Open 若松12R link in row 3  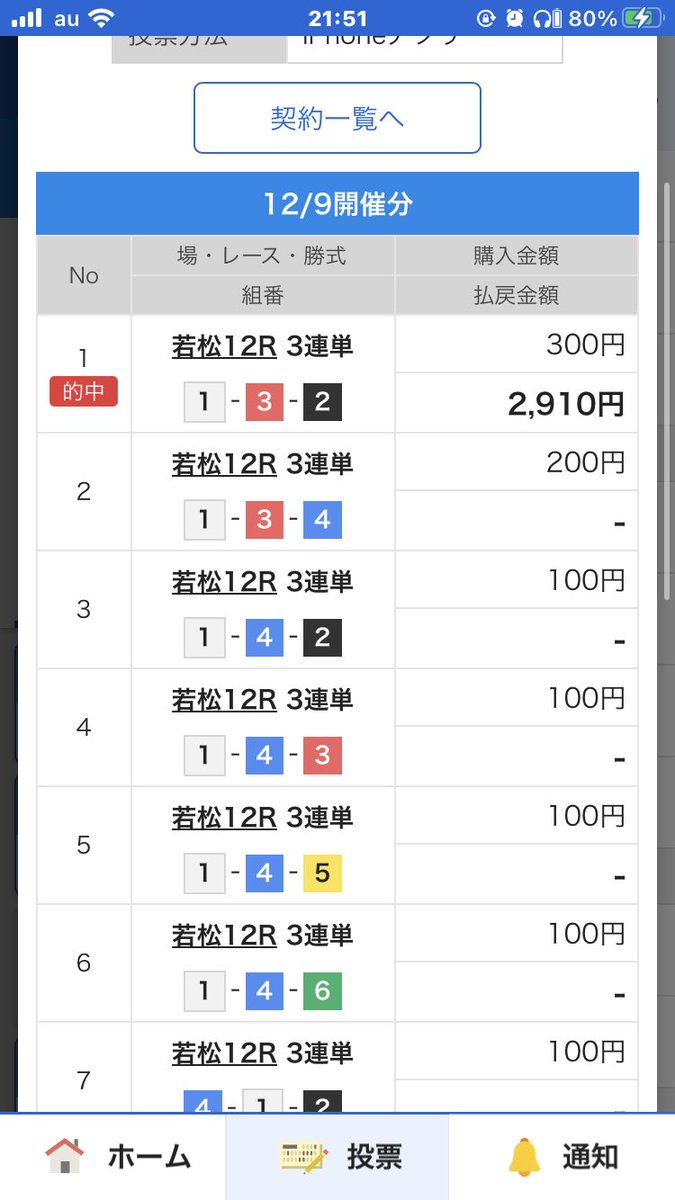(x=224, y=582)
